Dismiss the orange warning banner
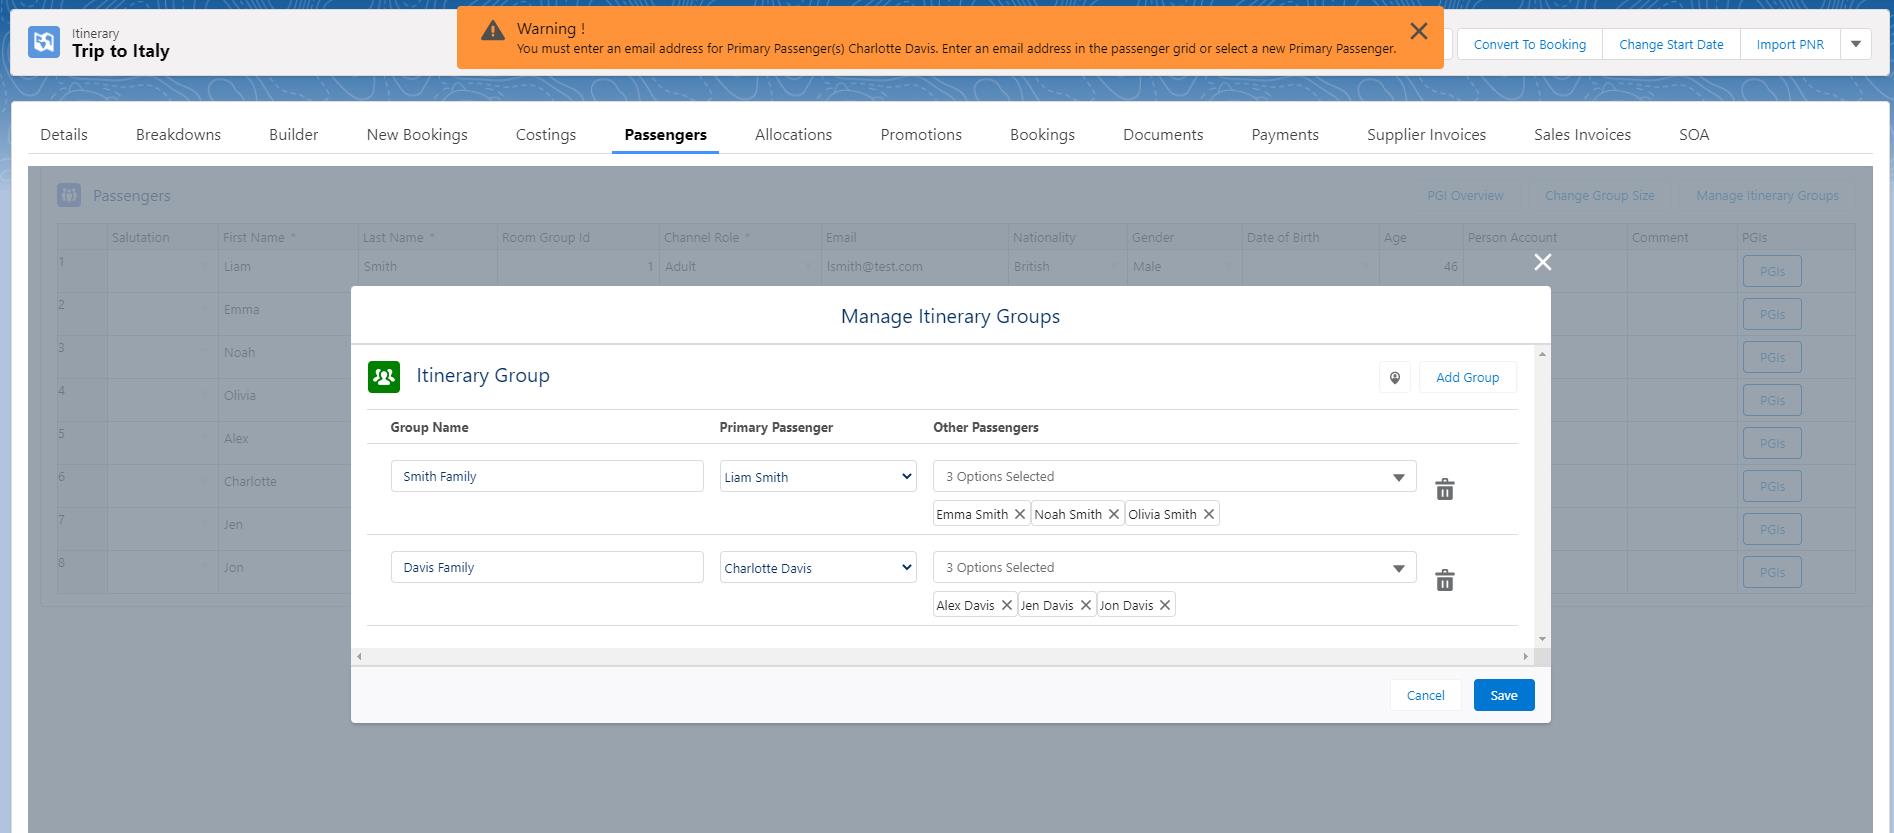Screen dimensions: 1894x833 click(1418, 31)
